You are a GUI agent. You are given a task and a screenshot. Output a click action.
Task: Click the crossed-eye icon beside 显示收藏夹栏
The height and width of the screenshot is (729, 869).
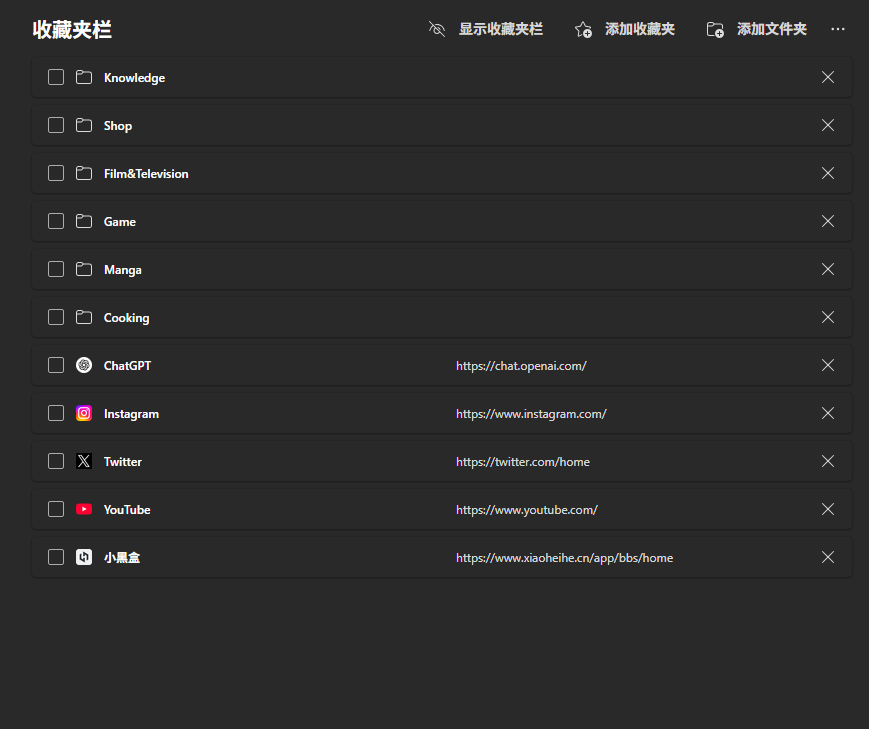[437, 29]
